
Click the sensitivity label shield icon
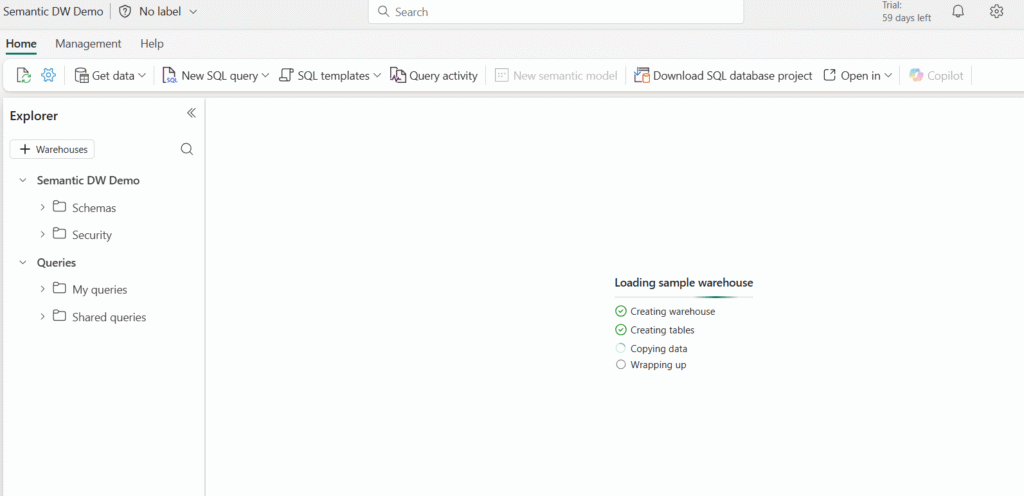click(x=125, y=12)
